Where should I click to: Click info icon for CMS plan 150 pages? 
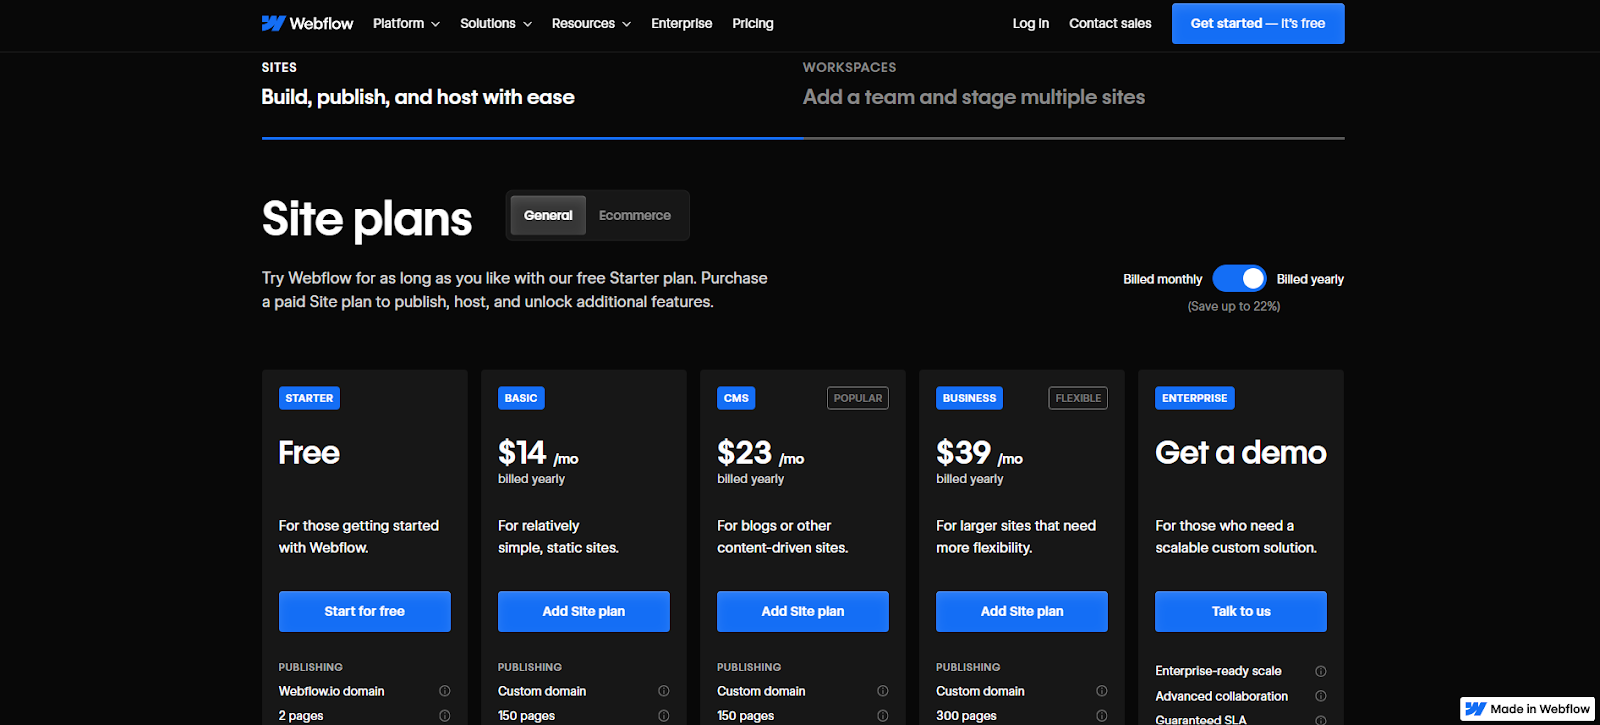click(883, 716)
